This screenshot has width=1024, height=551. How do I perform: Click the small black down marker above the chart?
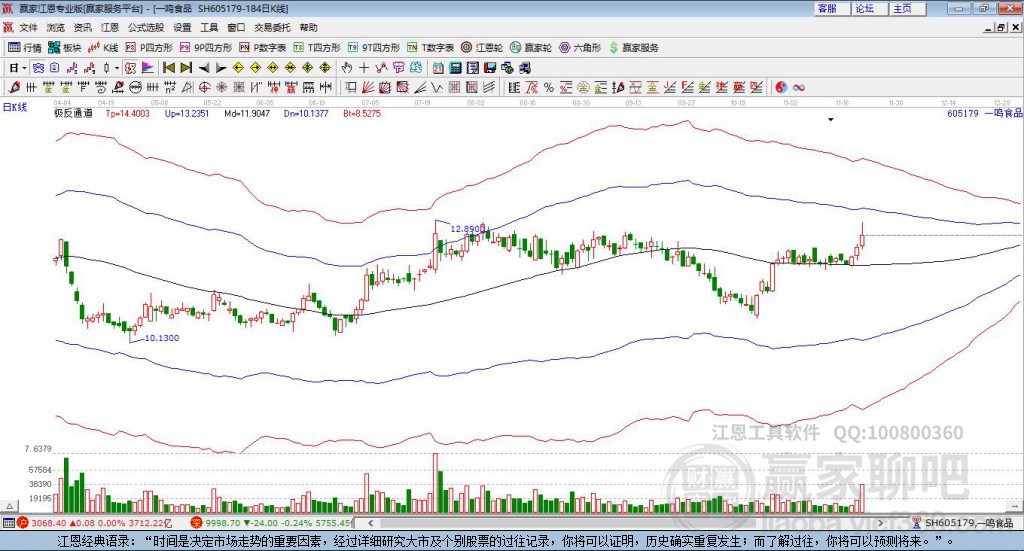coord(831,119)
